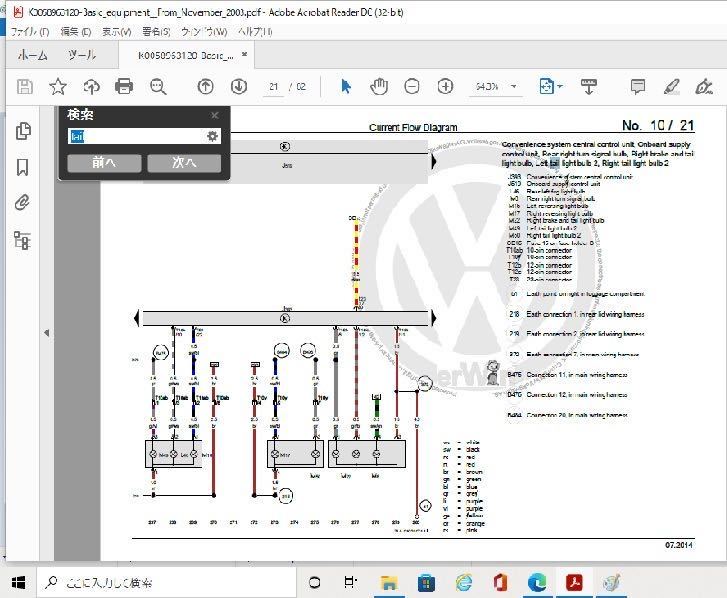Click the 前へ previous result button
This screenshot has height=598, width=727.
[x=104, y=163]
